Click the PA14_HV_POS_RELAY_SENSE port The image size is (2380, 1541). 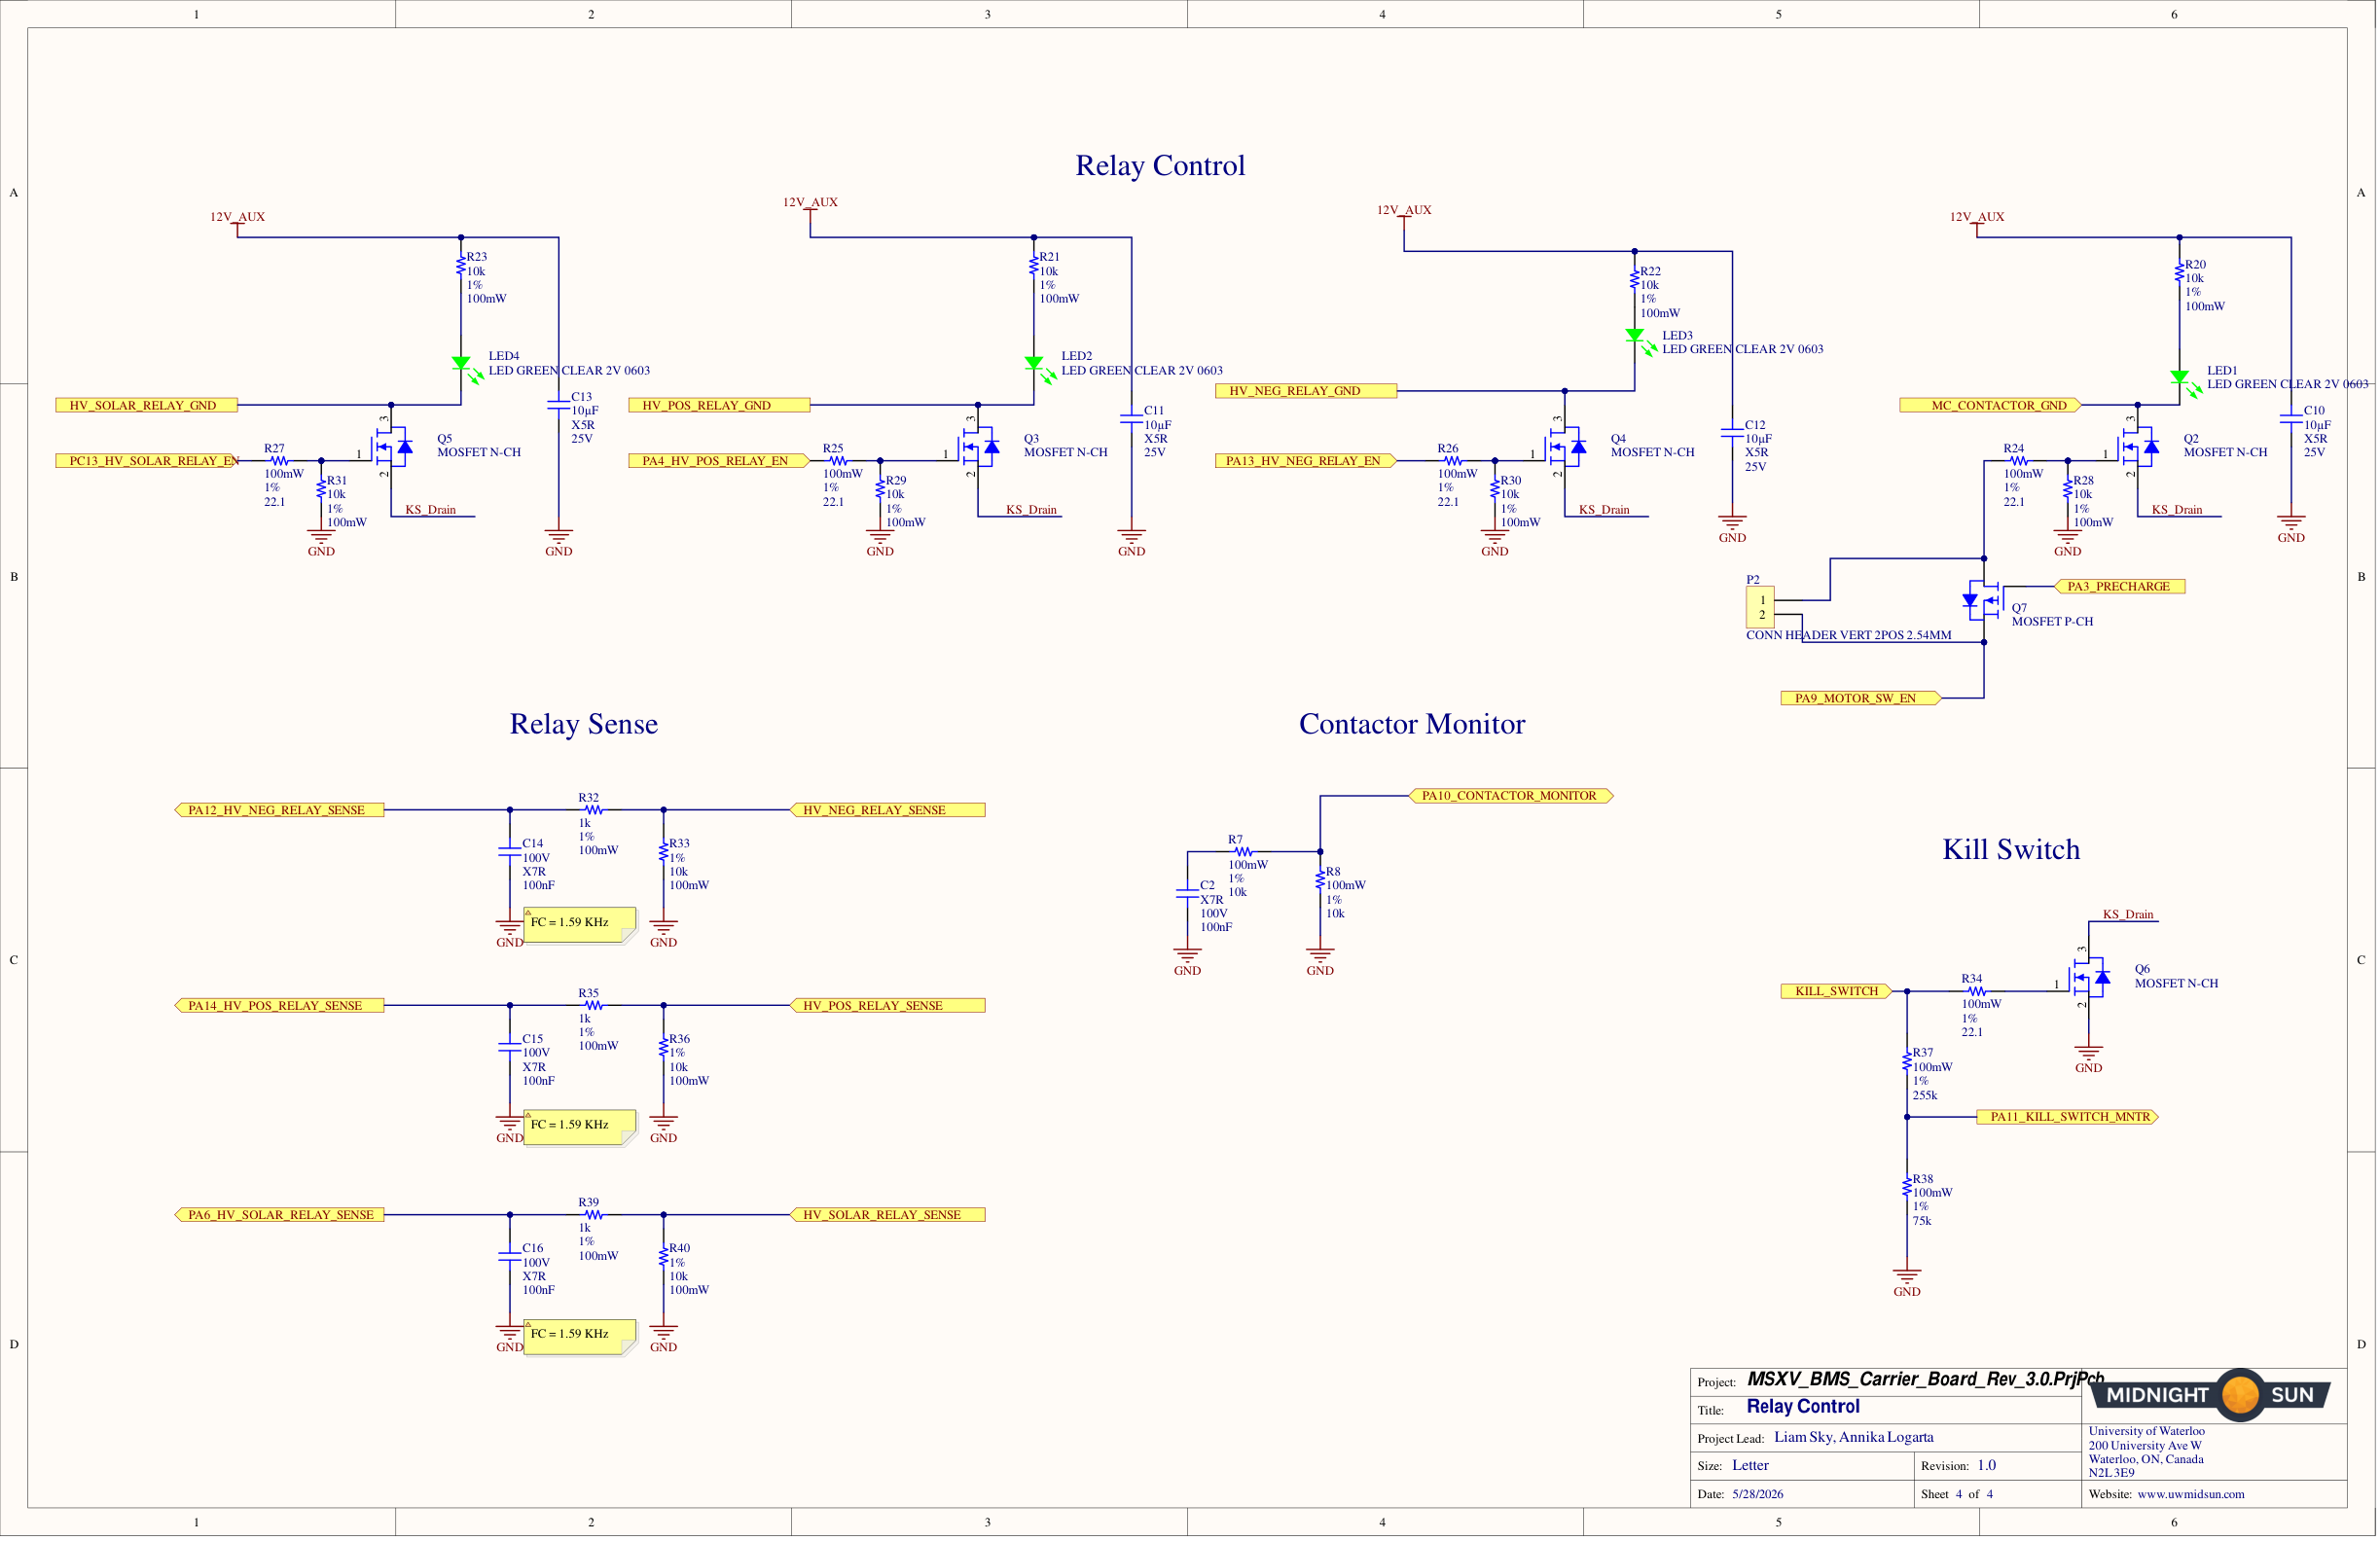[279, 1005]
